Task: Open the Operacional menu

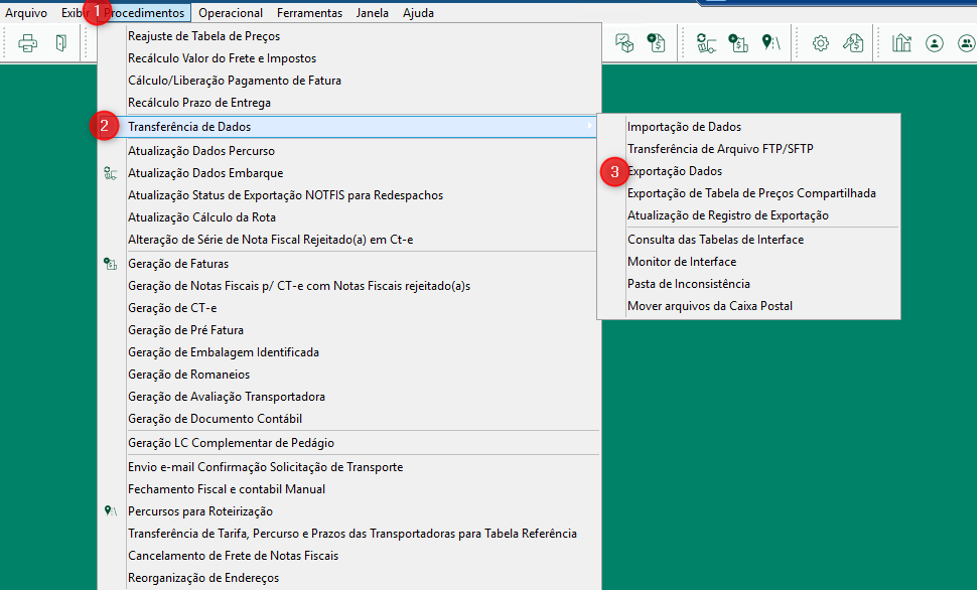Action: [231, 12]
